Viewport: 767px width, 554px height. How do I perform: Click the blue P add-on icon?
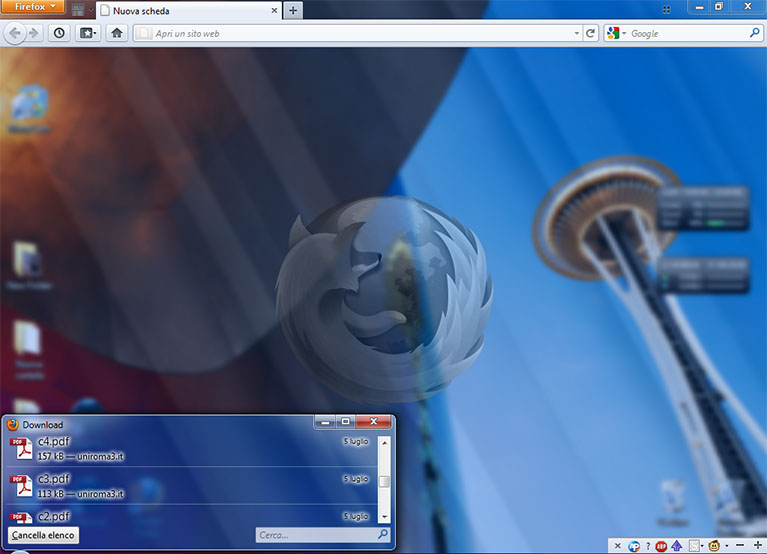click(x=634, y=546)
